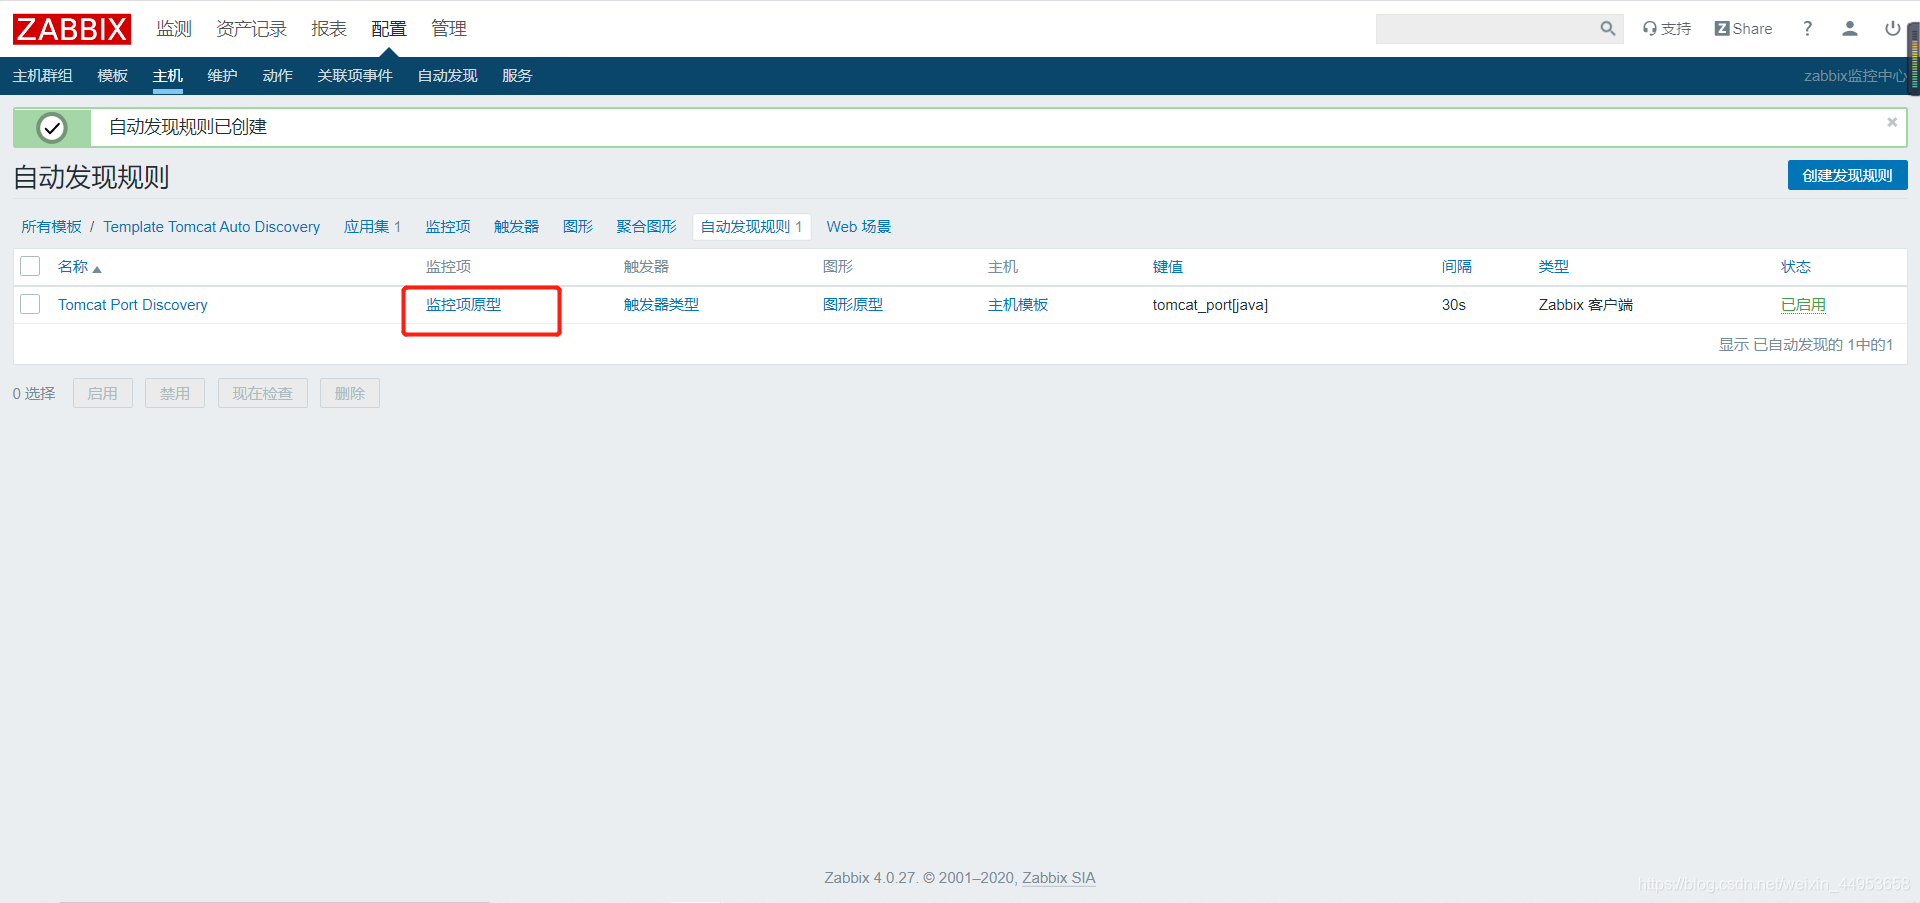1920x903 pixels.
Task: Switch to 聚合图形 tab
Action: click(x=646, y=227)
